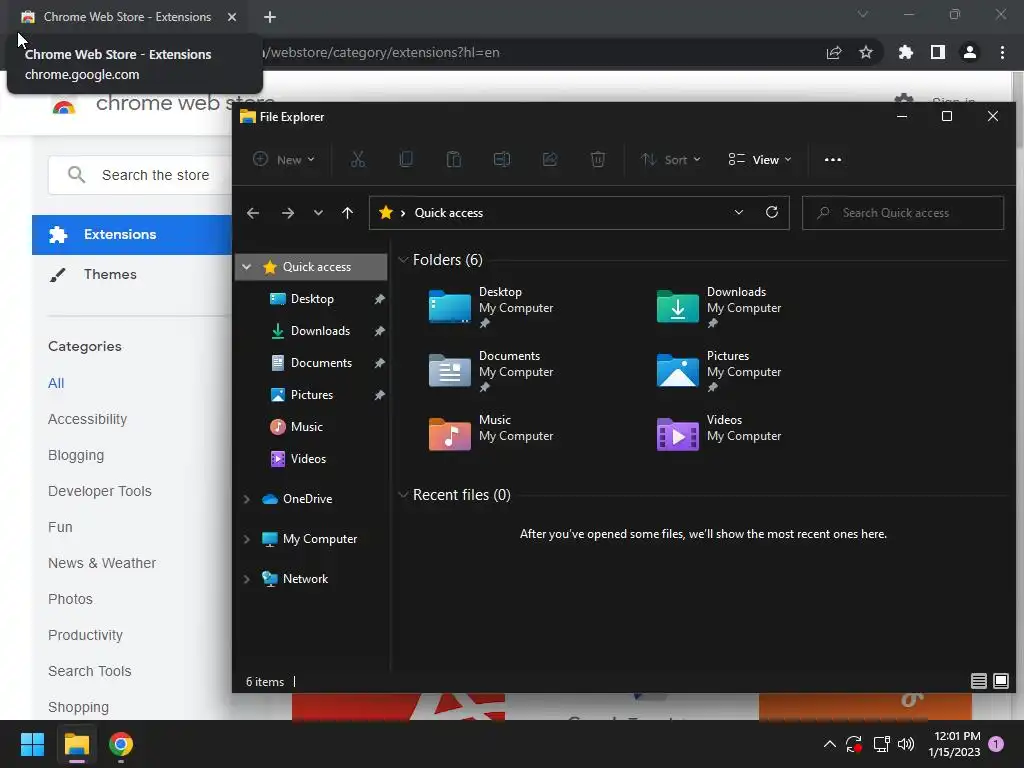Choose the All category link
The height and width of the screenshot is (768, 1024).
56,383
